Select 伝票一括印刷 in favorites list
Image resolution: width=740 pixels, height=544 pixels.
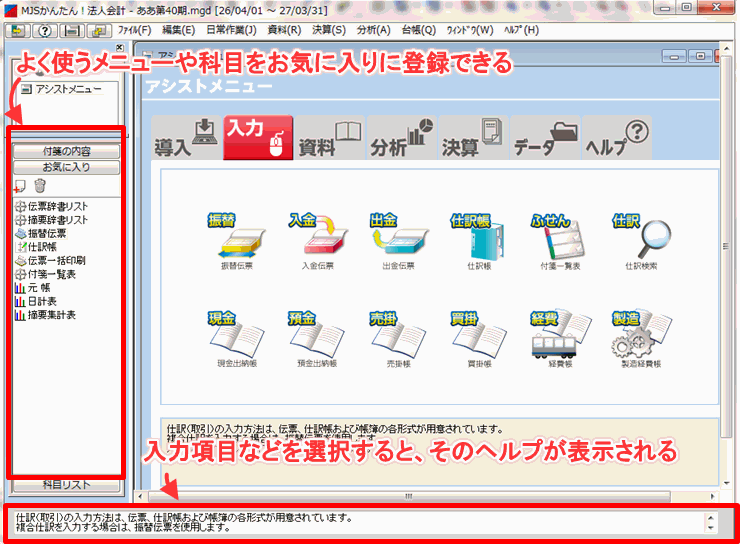[x=50, y=261]
